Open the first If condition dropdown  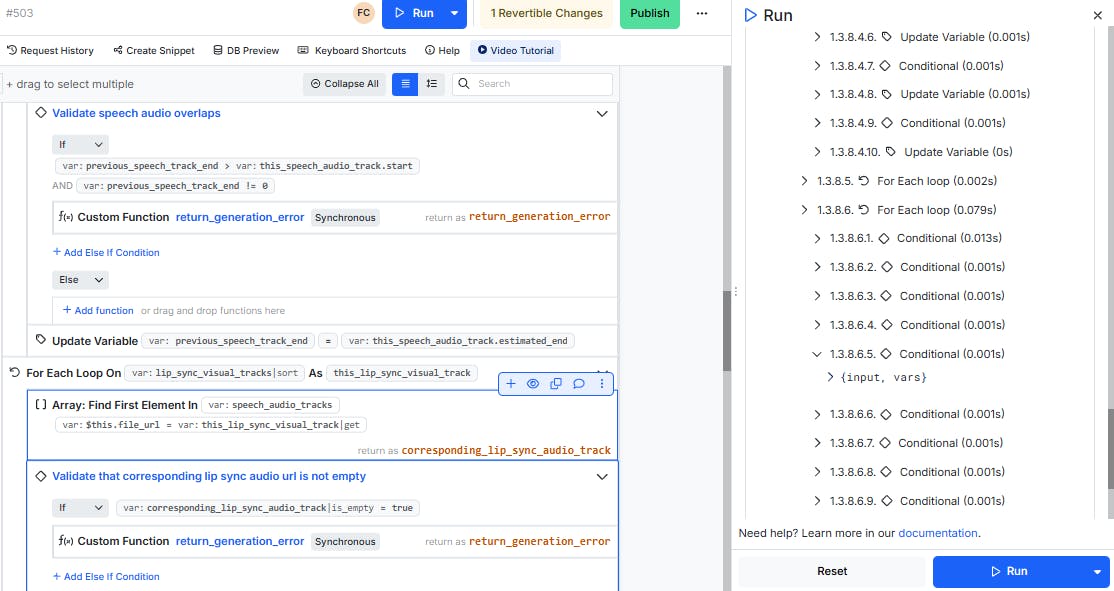[80, 144]
